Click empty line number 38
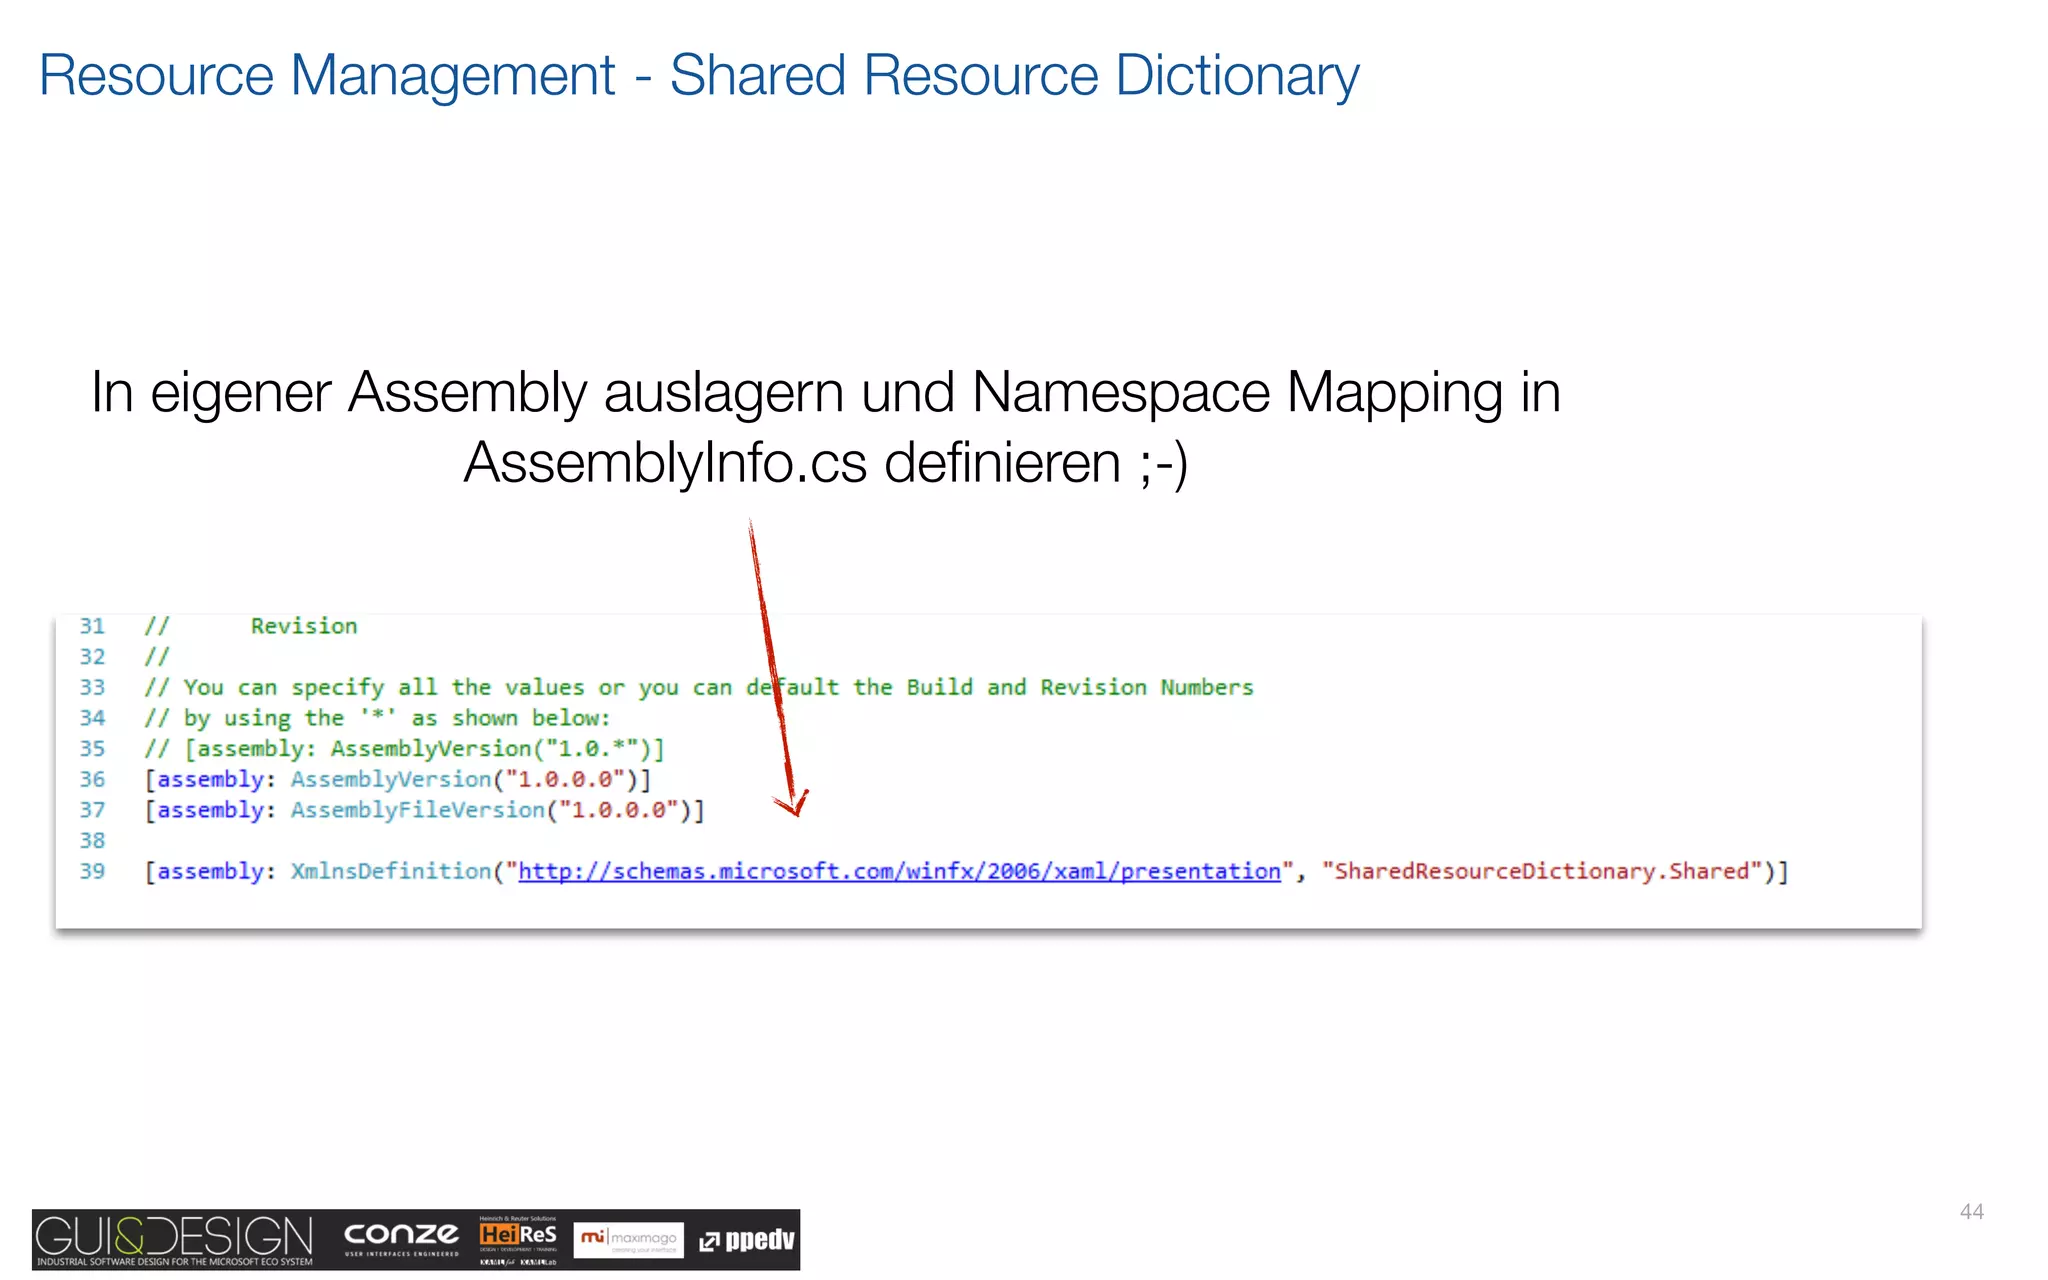This screenshot has height=1280, width=2048. click(x=92, y=841)
